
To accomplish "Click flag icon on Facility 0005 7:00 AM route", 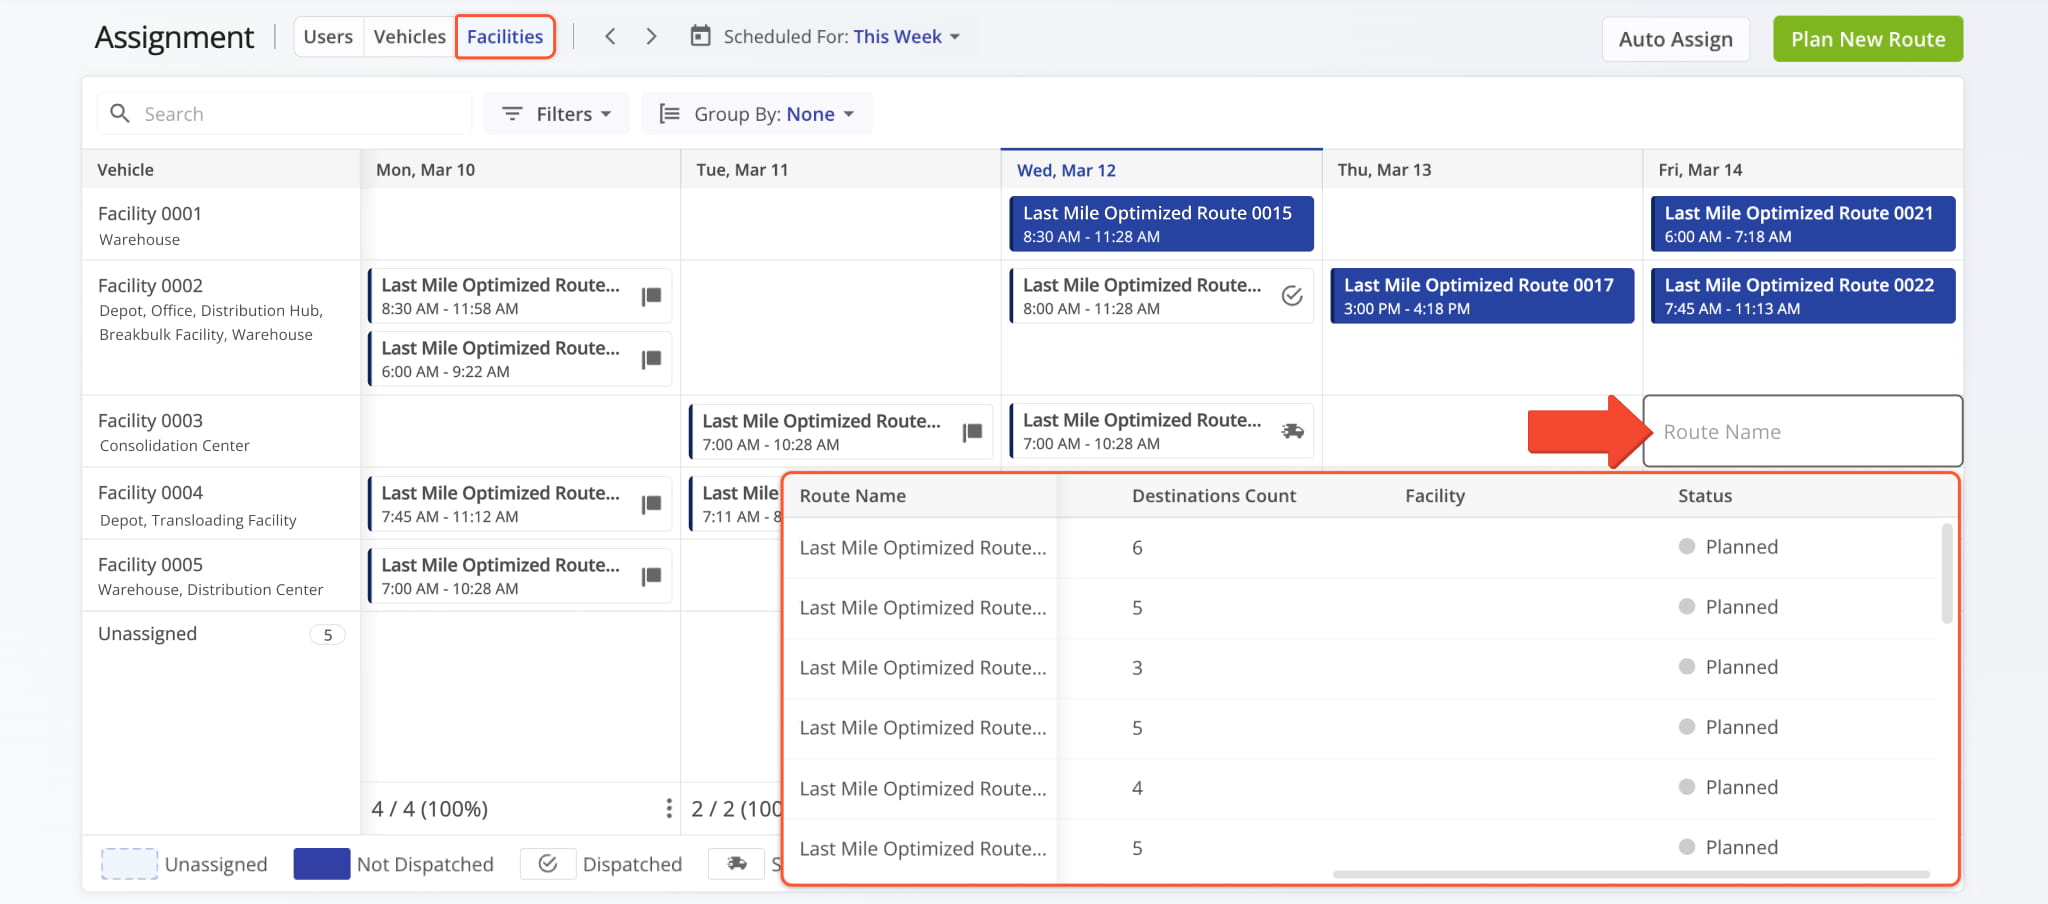I will [x=652, y=576].
